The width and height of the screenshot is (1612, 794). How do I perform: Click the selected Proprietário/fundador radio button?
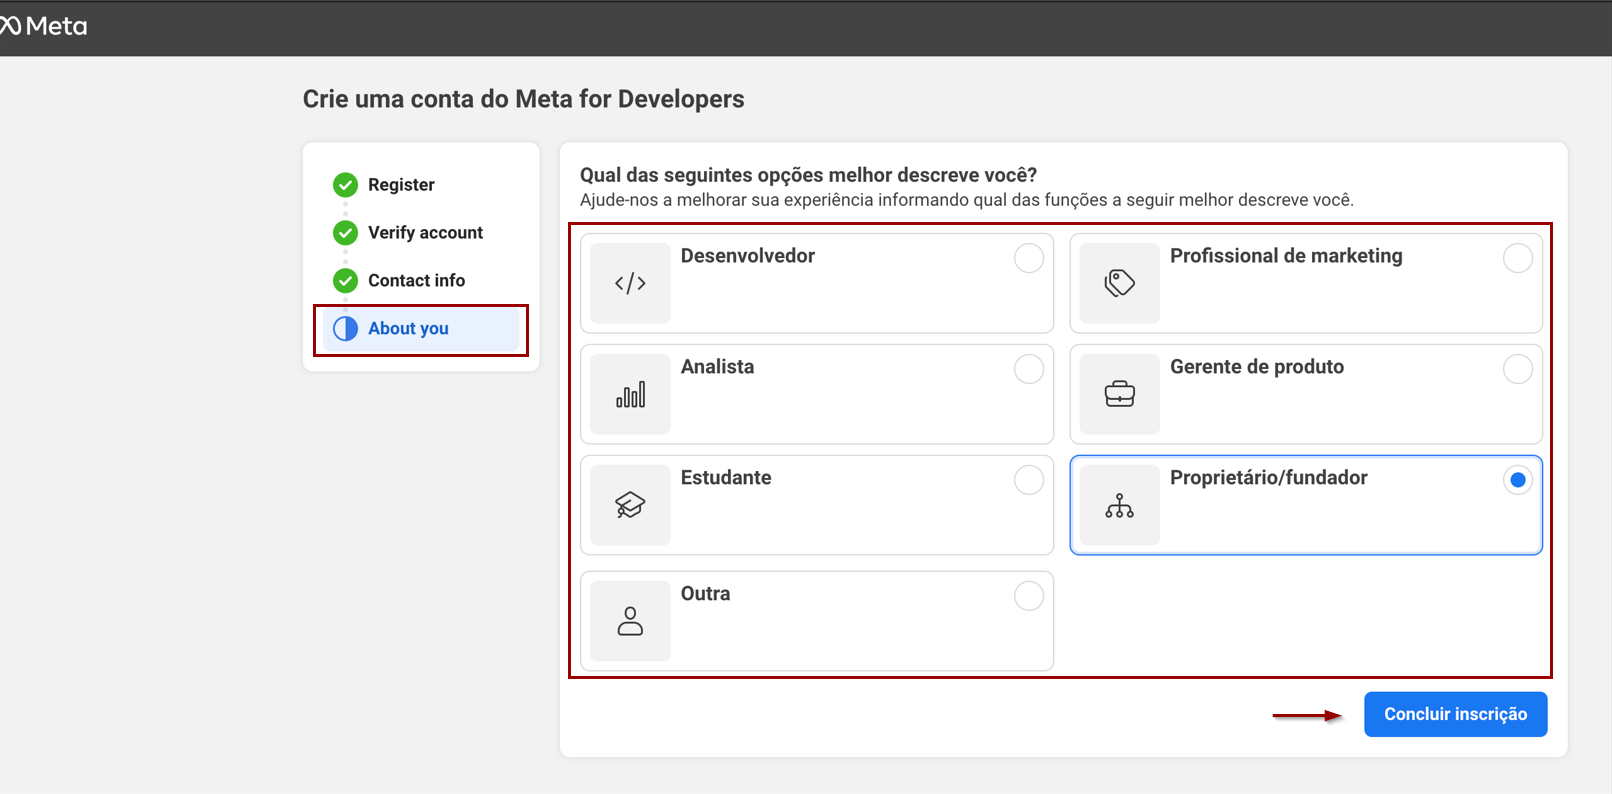point(1517,480)
